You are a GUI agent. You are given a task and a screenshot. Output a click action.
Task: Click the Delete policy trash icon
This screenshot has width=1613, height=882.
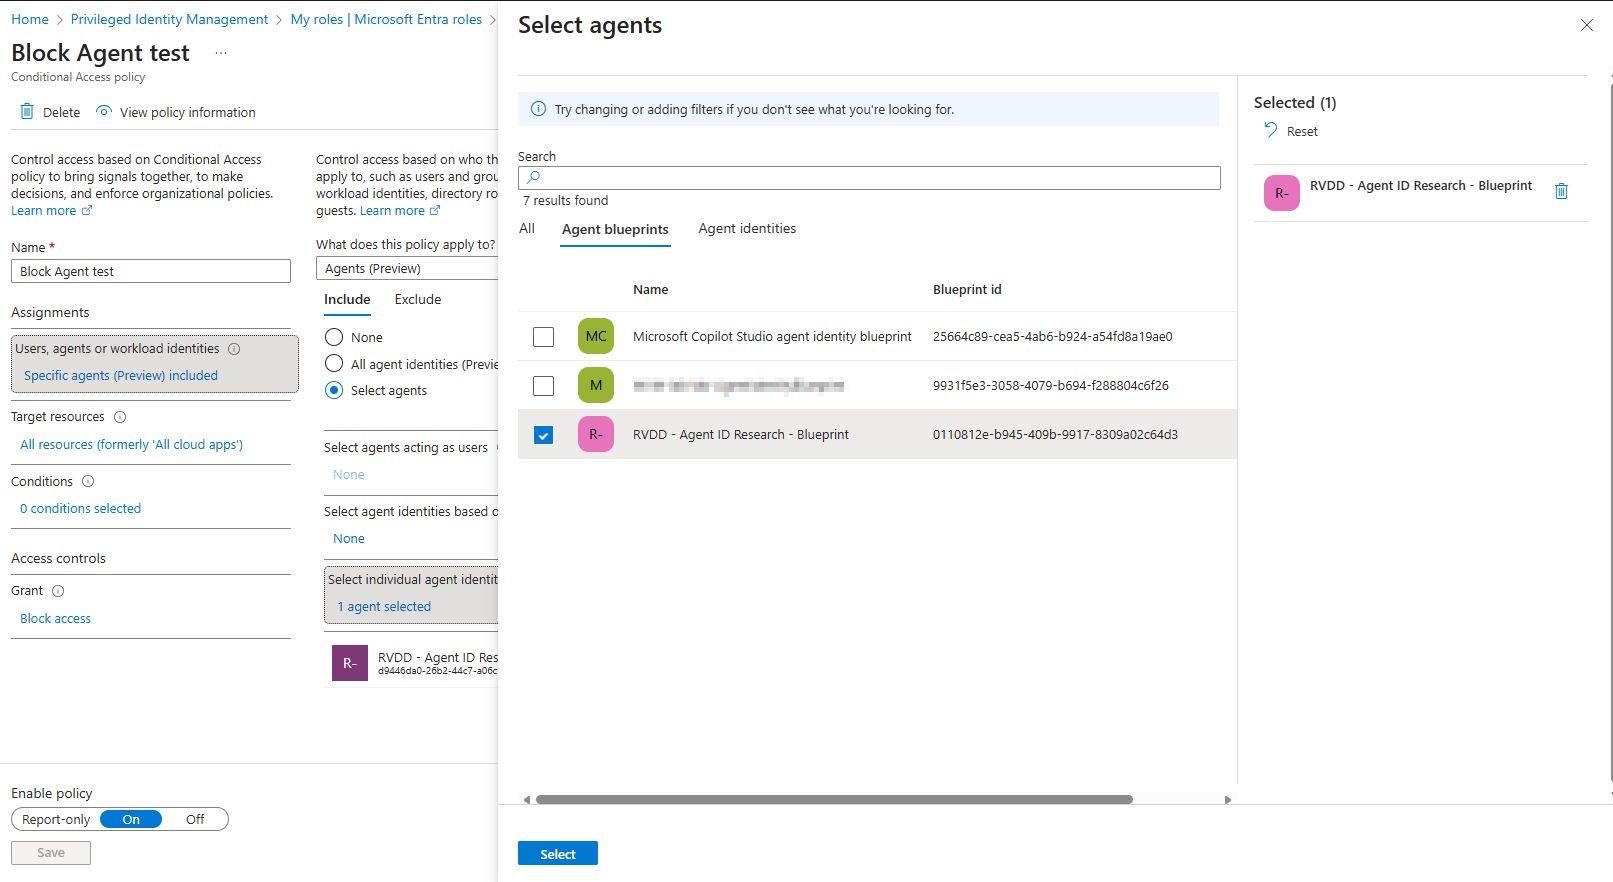[x=27, y=112]
